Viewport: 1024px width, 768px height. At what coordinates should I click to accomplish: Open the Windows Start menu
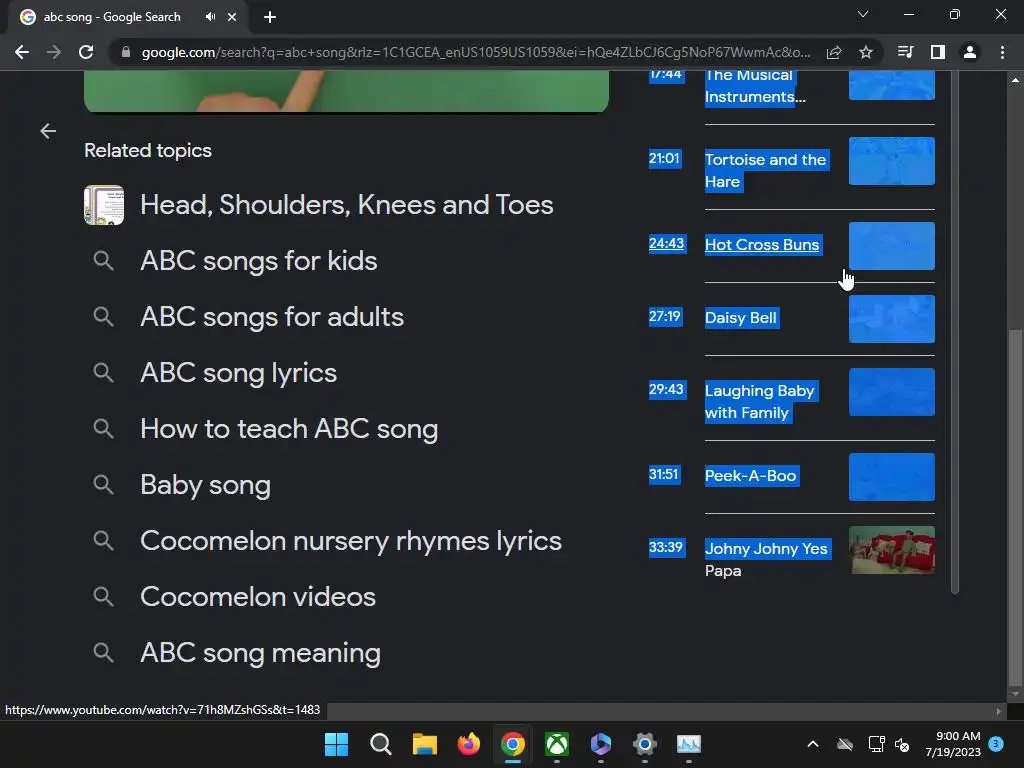pyautogui.click(x=336, y=744)
